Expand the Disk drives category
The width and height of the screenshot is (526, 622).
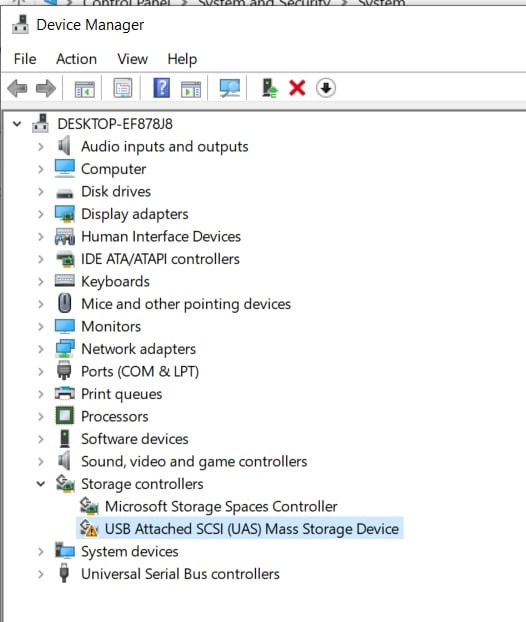[x=40, y=192]
